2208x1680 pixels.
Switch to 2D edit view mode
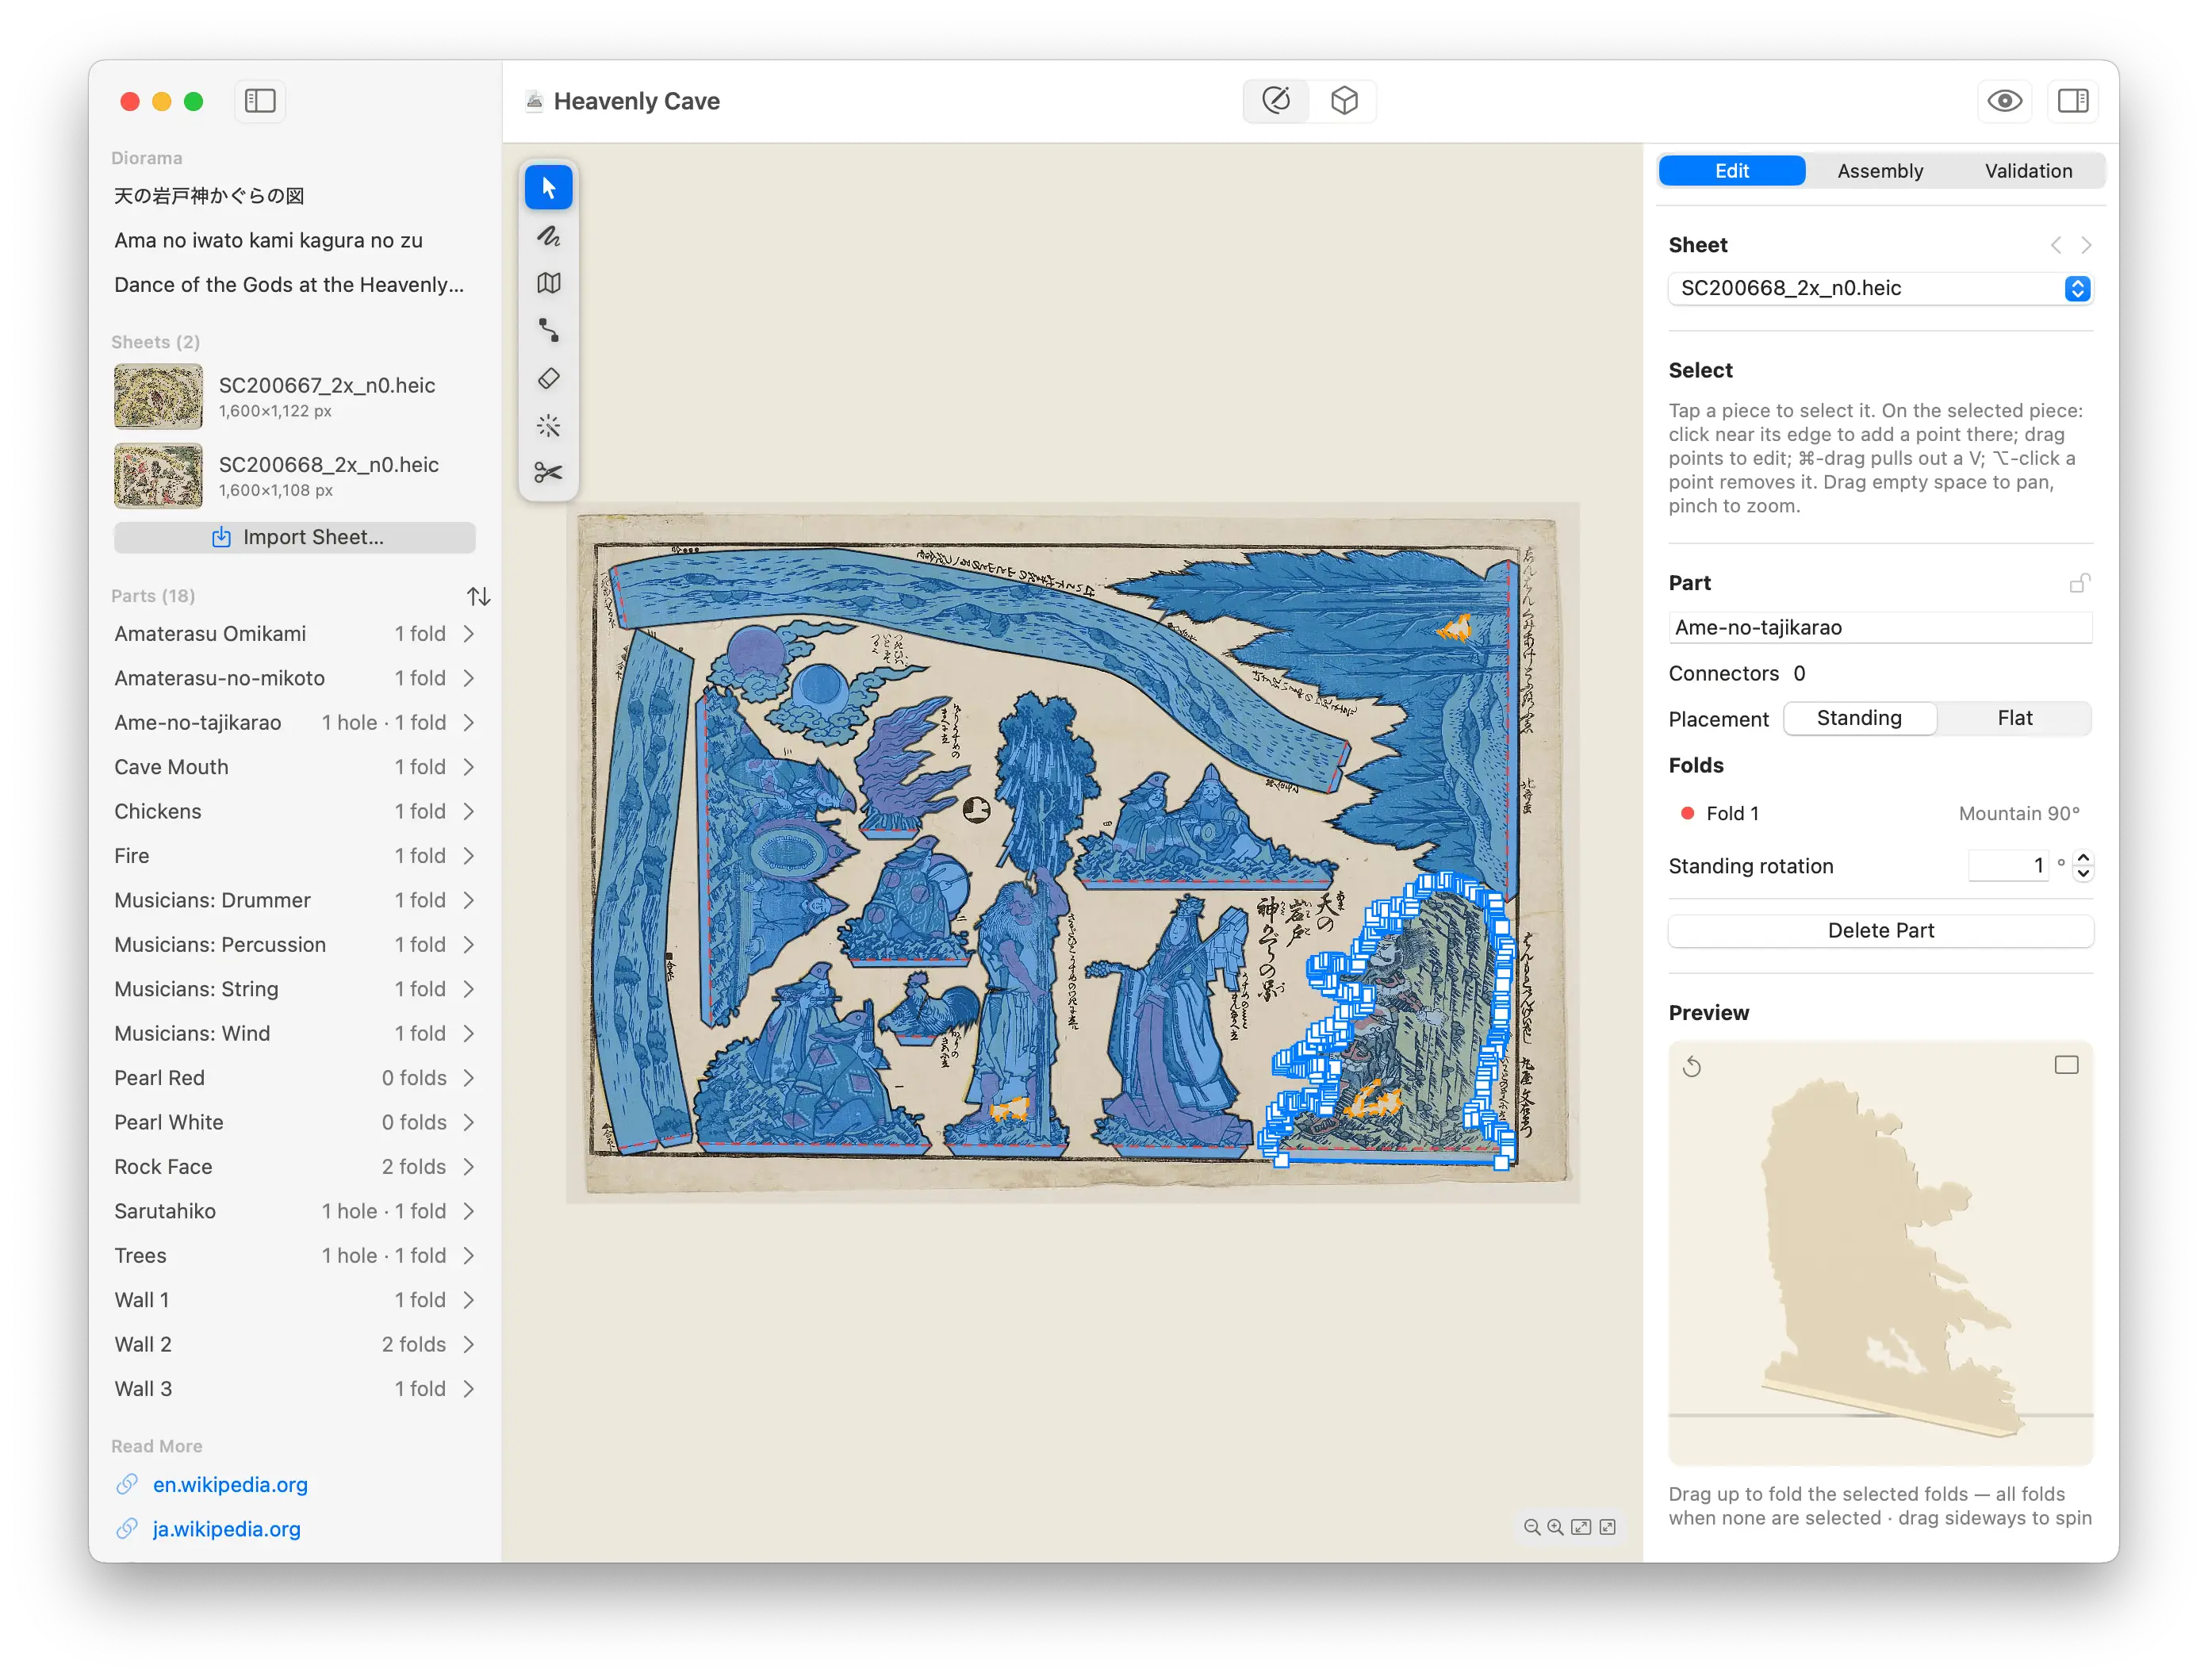coord(1275,101)
